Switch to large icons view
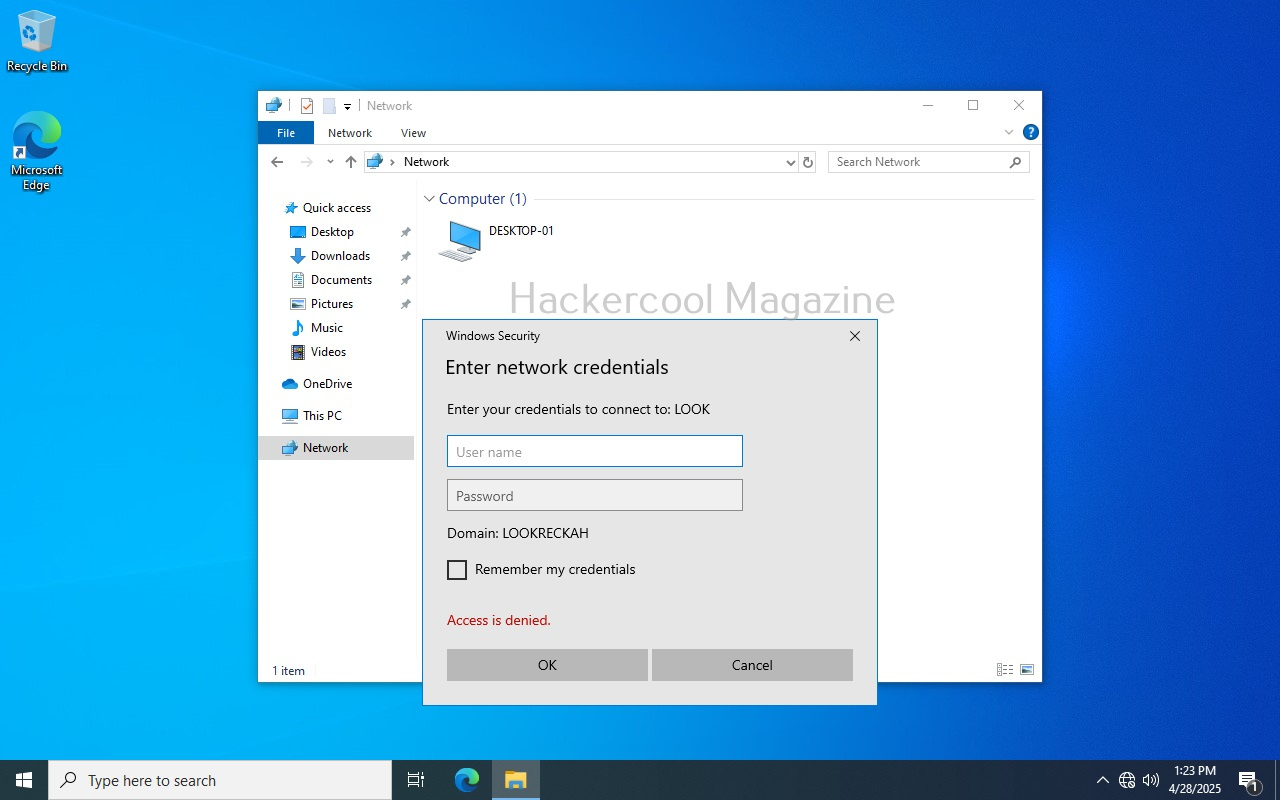This screenshot has width=1280, height=800. 1026,670
